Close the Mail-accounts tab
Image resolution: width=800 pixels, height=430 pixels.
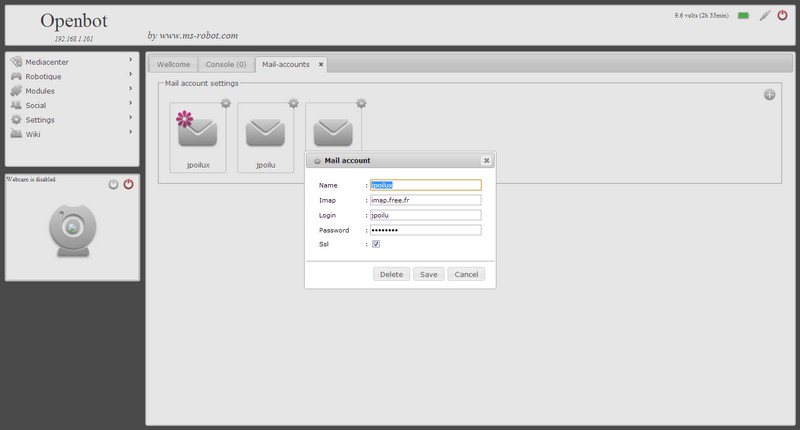point(321,64)
